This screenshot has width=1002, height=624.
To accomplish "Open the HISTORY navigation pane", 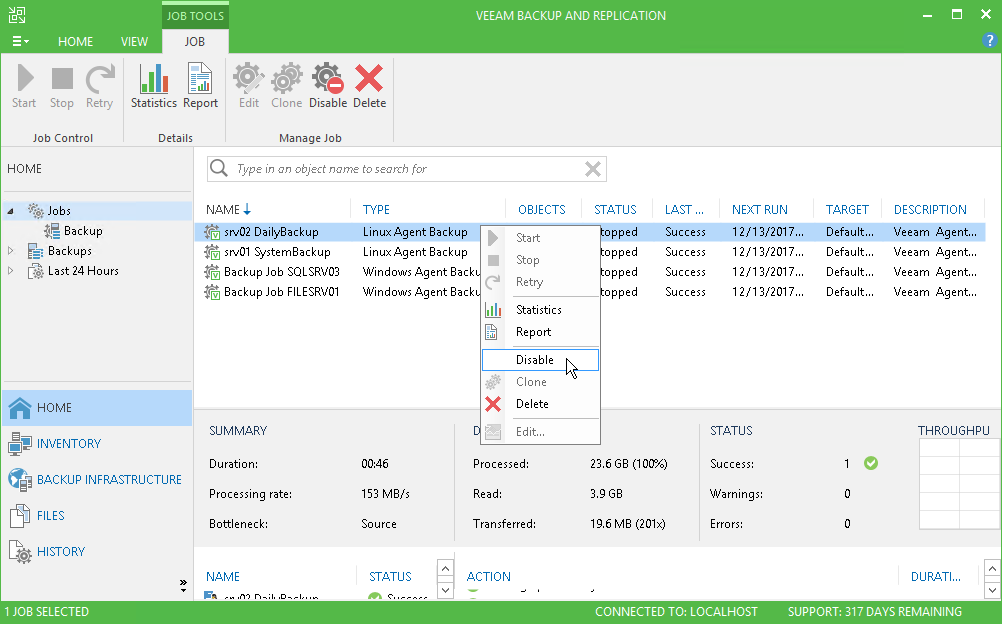I will [97, 552].
